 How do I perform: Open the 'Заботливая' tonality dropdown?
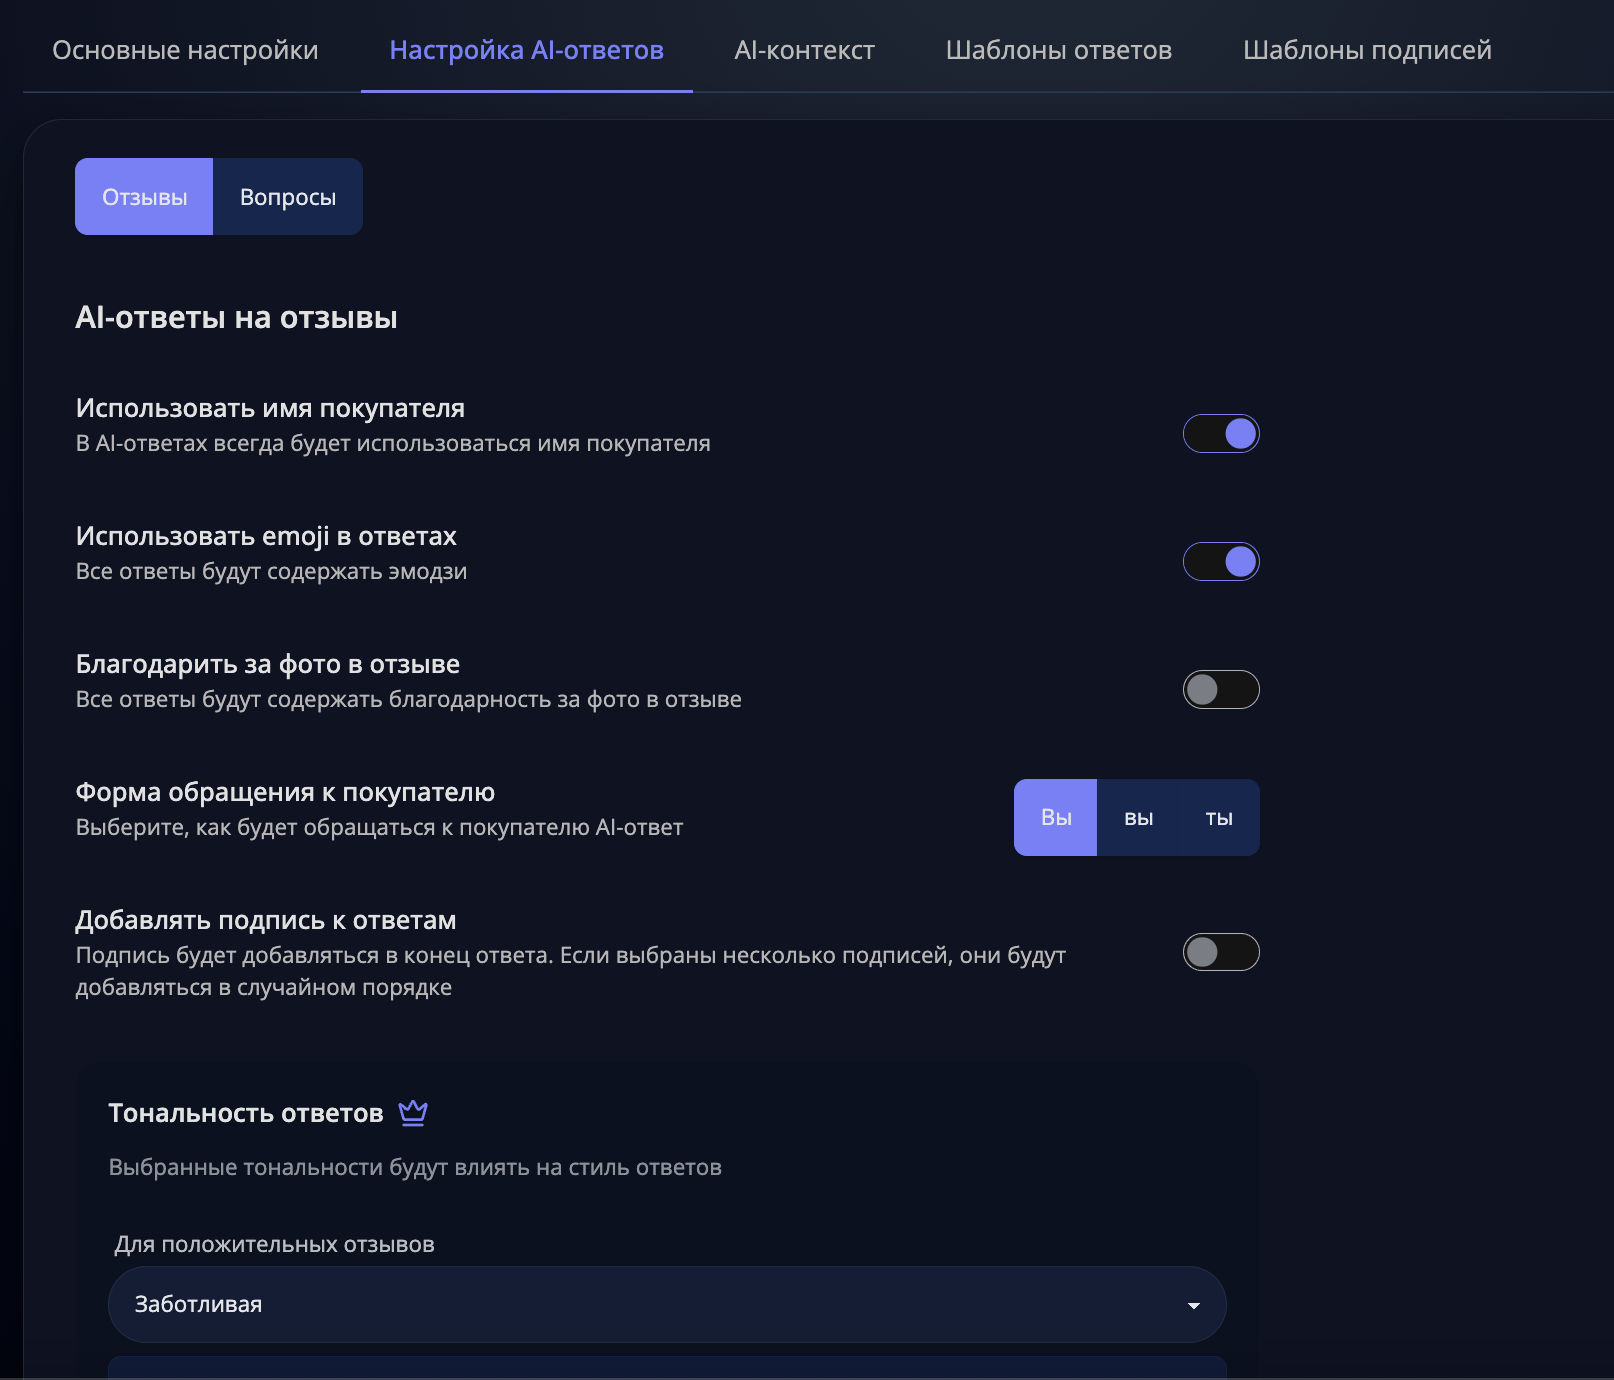[x=666, y=1304]
